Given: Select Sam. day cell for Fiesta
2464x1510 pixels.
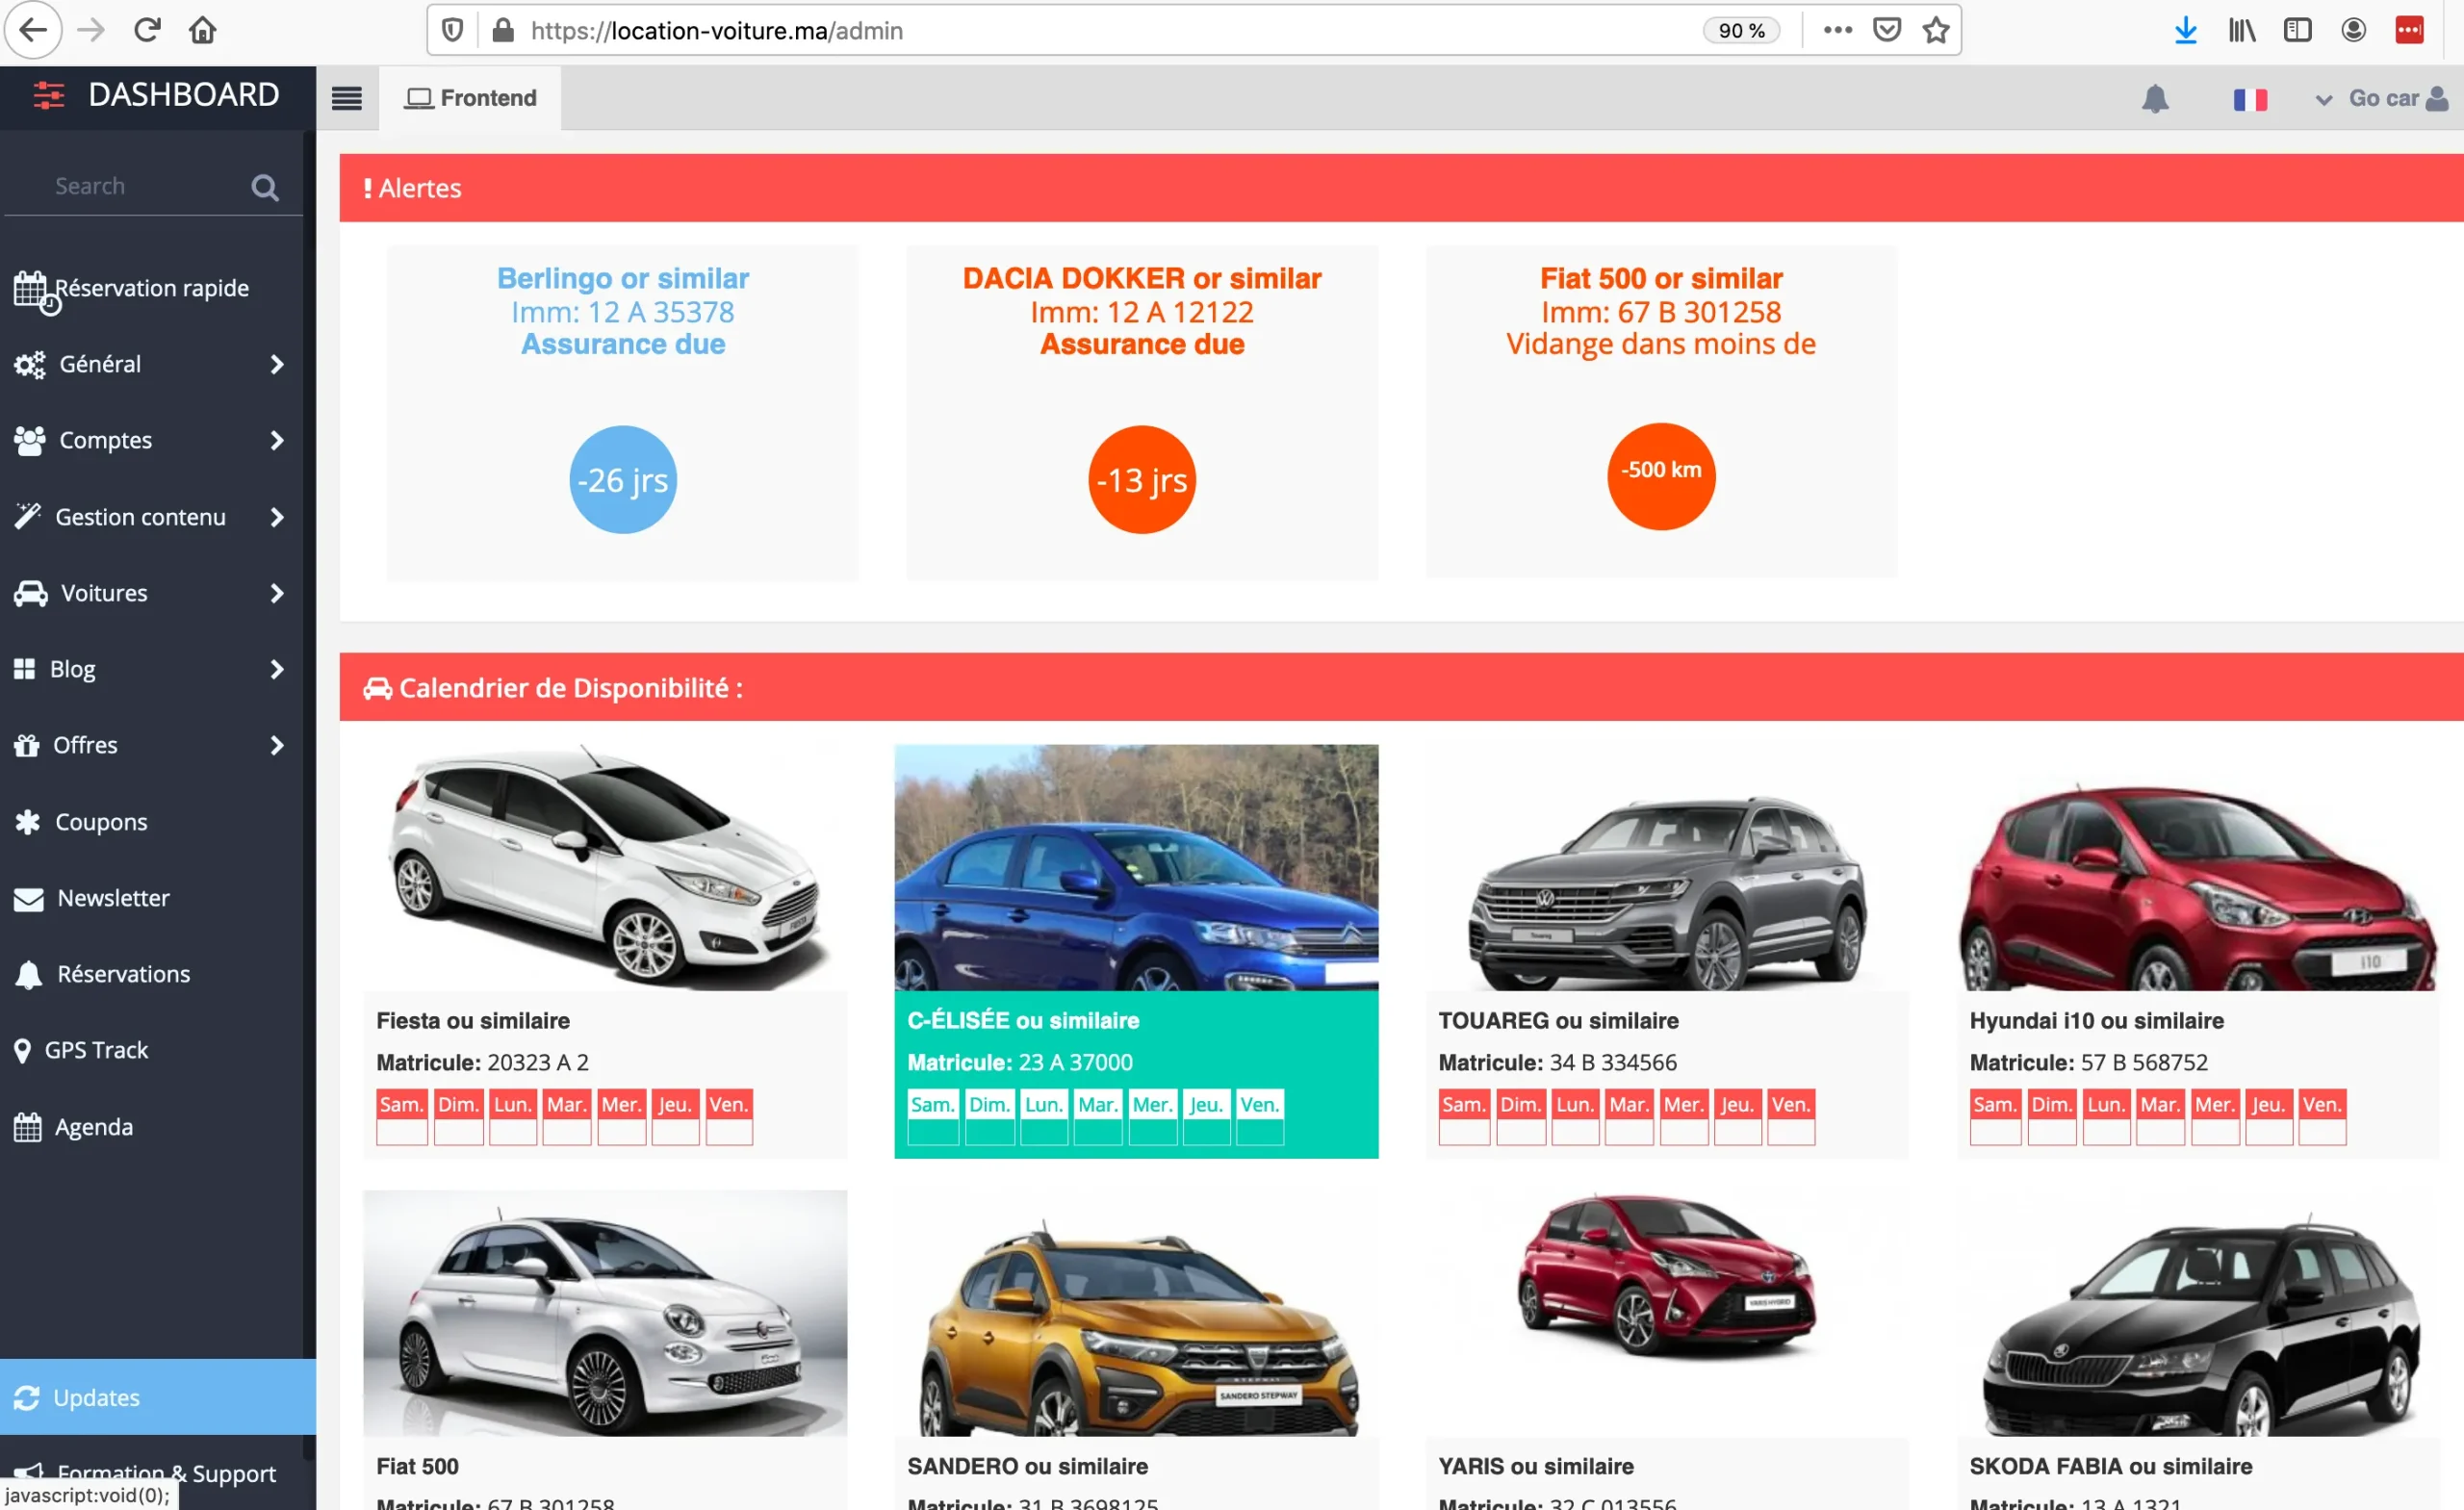Looking at the screenshot, I should coord(402,1116).
